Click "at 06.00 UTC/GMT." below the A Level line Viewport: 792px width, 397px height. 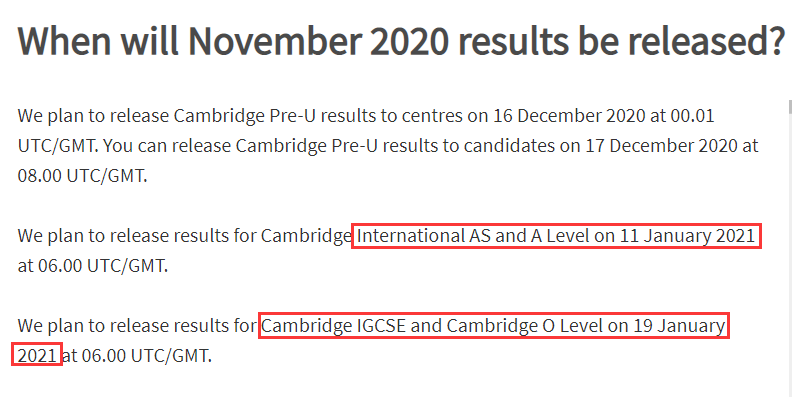coord(92,266)
